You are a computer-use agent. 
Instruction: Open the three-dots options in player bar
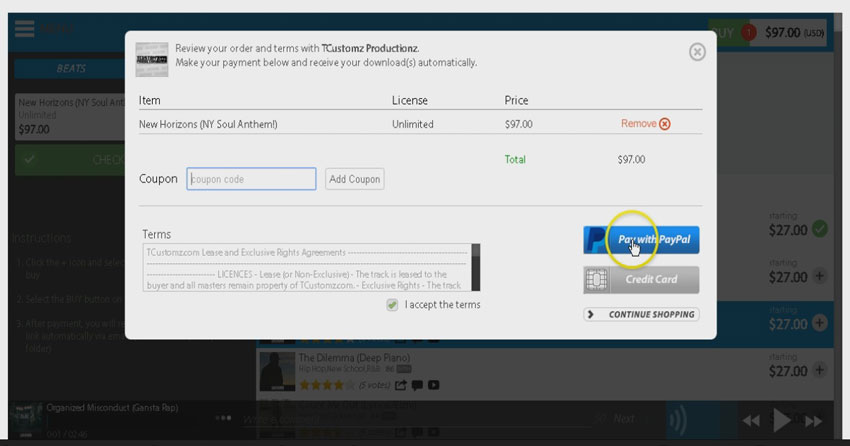223,418
